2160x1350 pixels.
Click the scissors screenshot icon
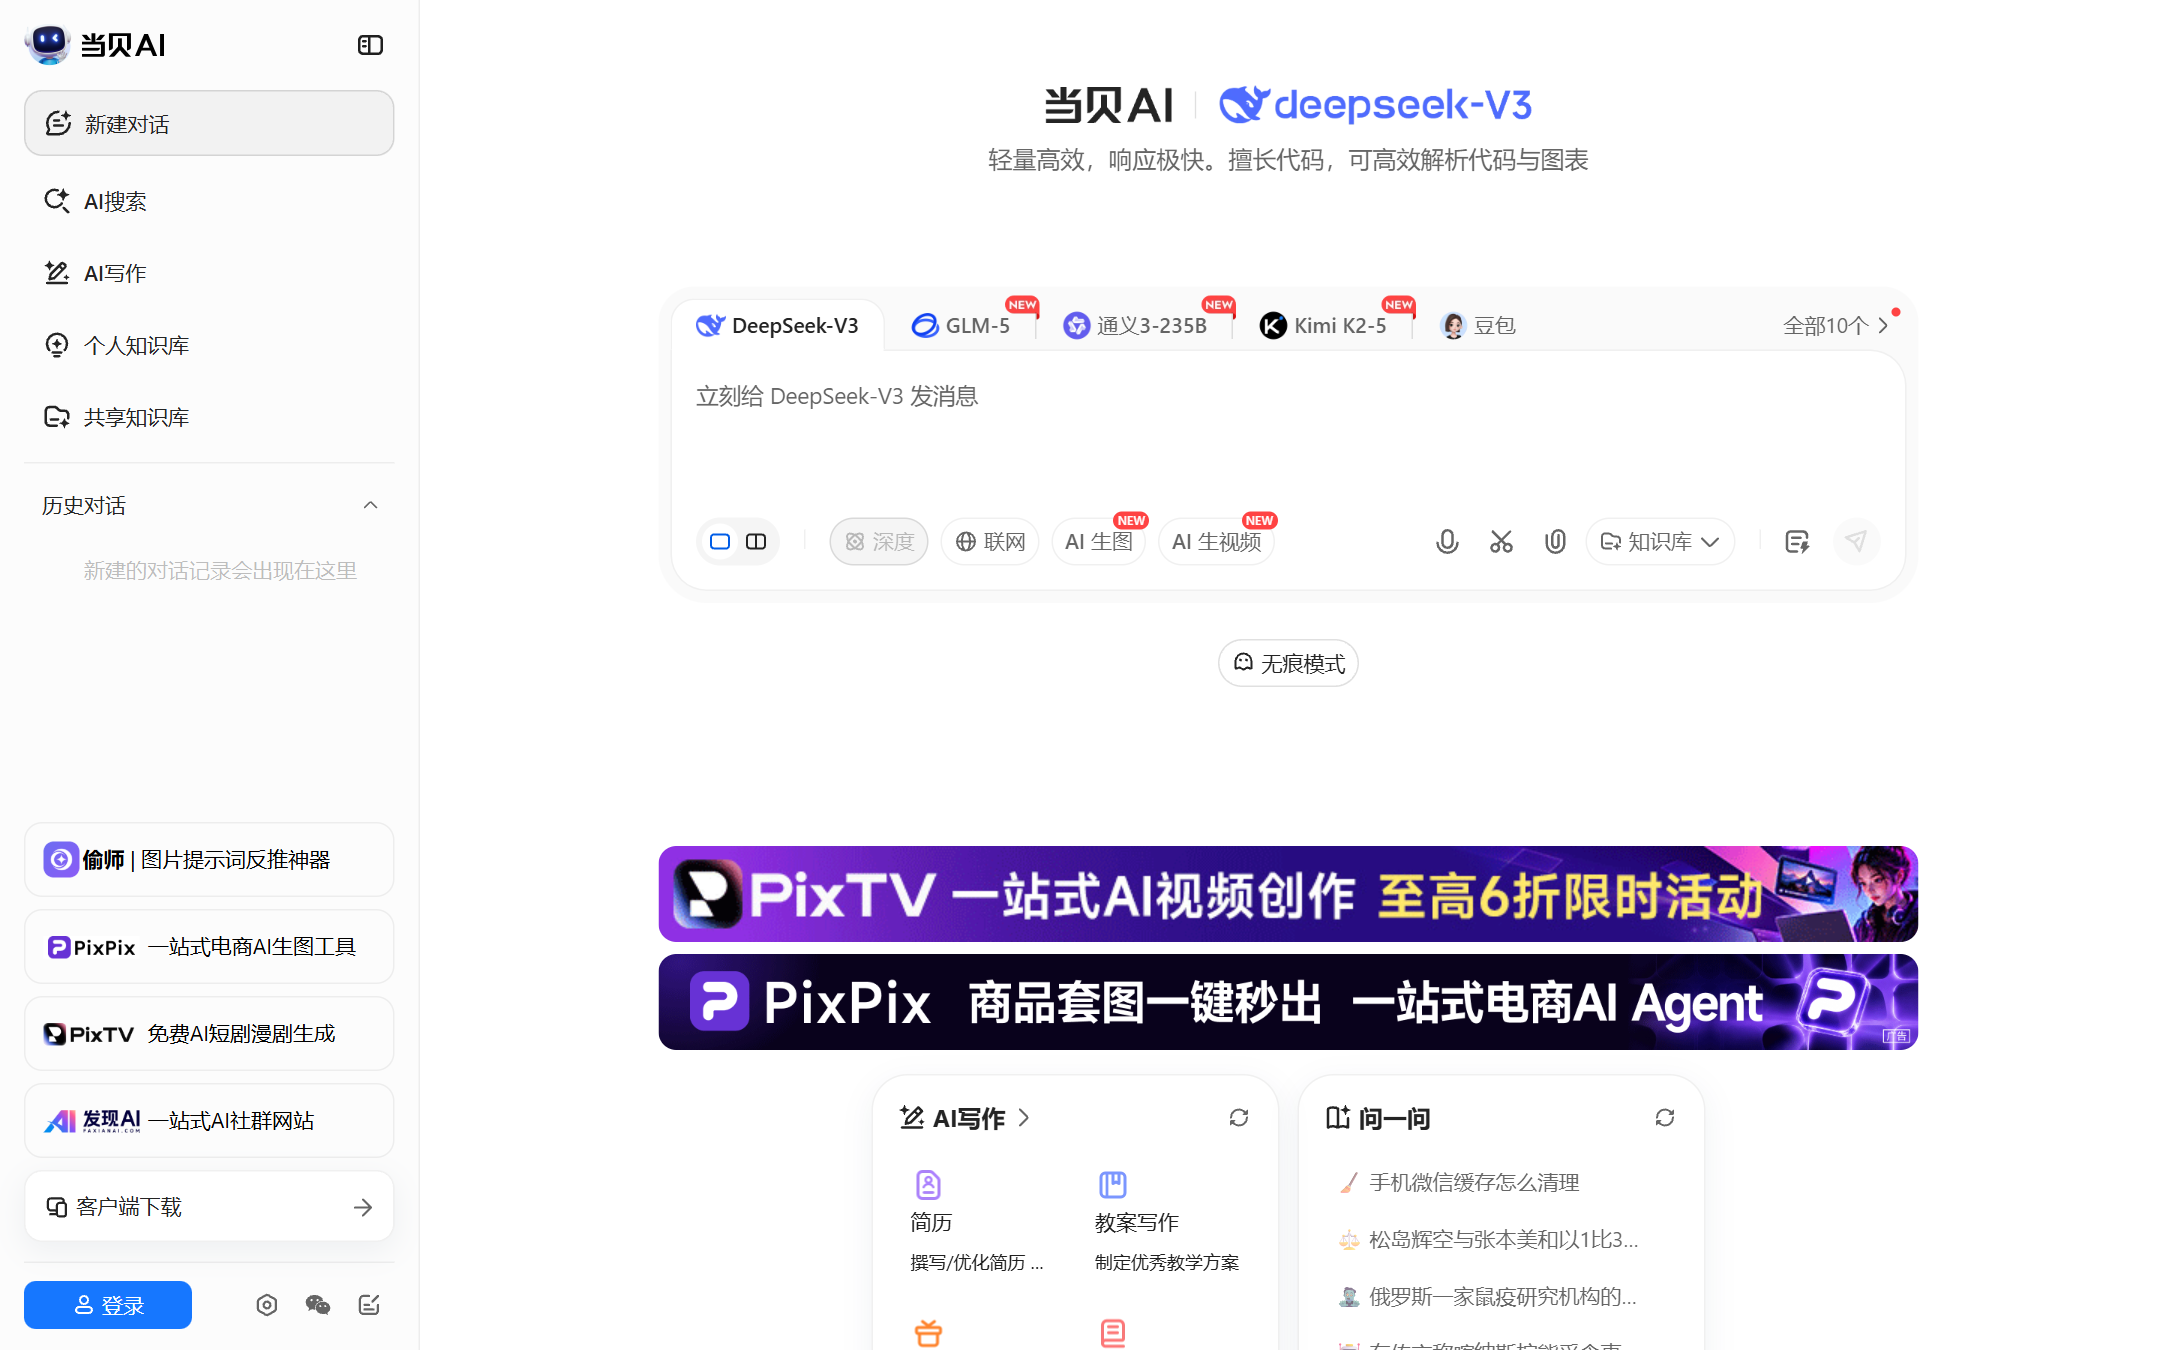coord(1501,541)
